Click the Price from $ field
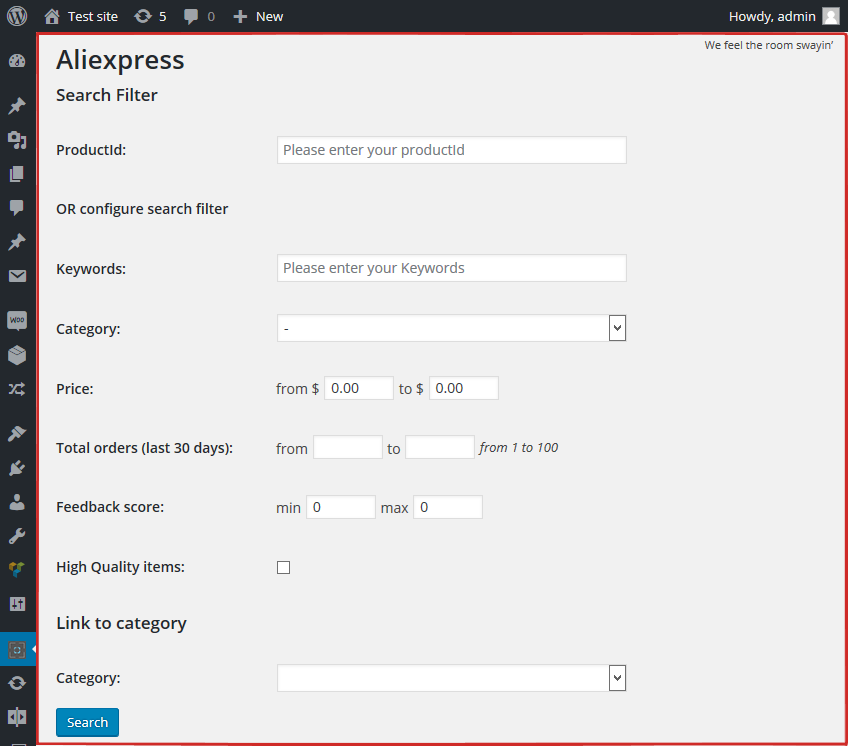Viewport: 848px width, 746px height. (359, 388)
